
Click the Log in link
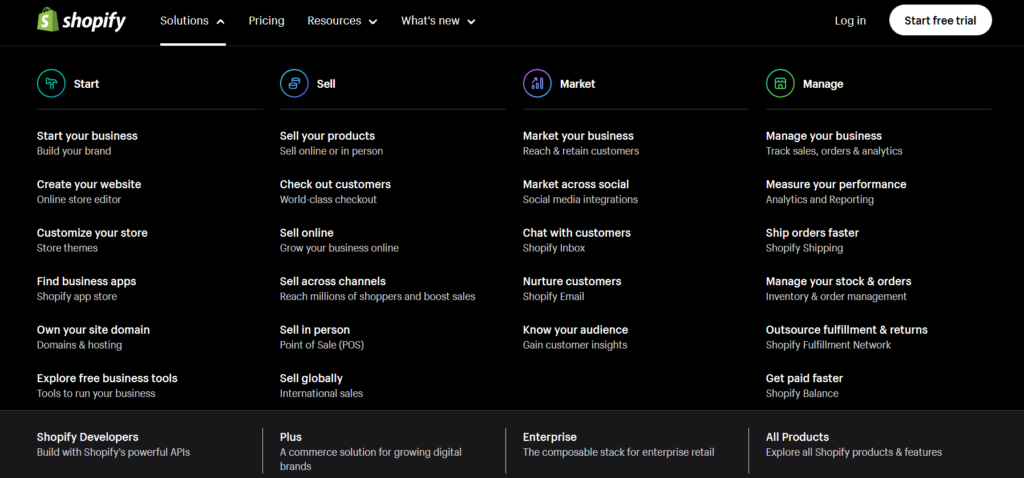point(850,21)
